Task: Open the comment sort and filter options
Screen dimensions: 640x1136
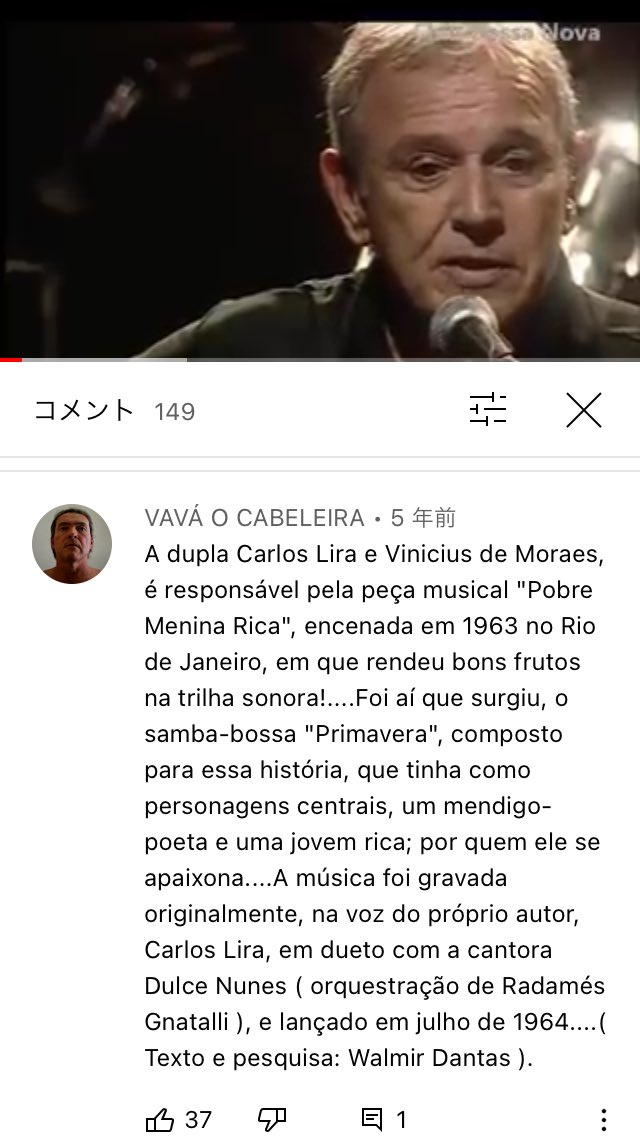Action: (x=488, y=409)
